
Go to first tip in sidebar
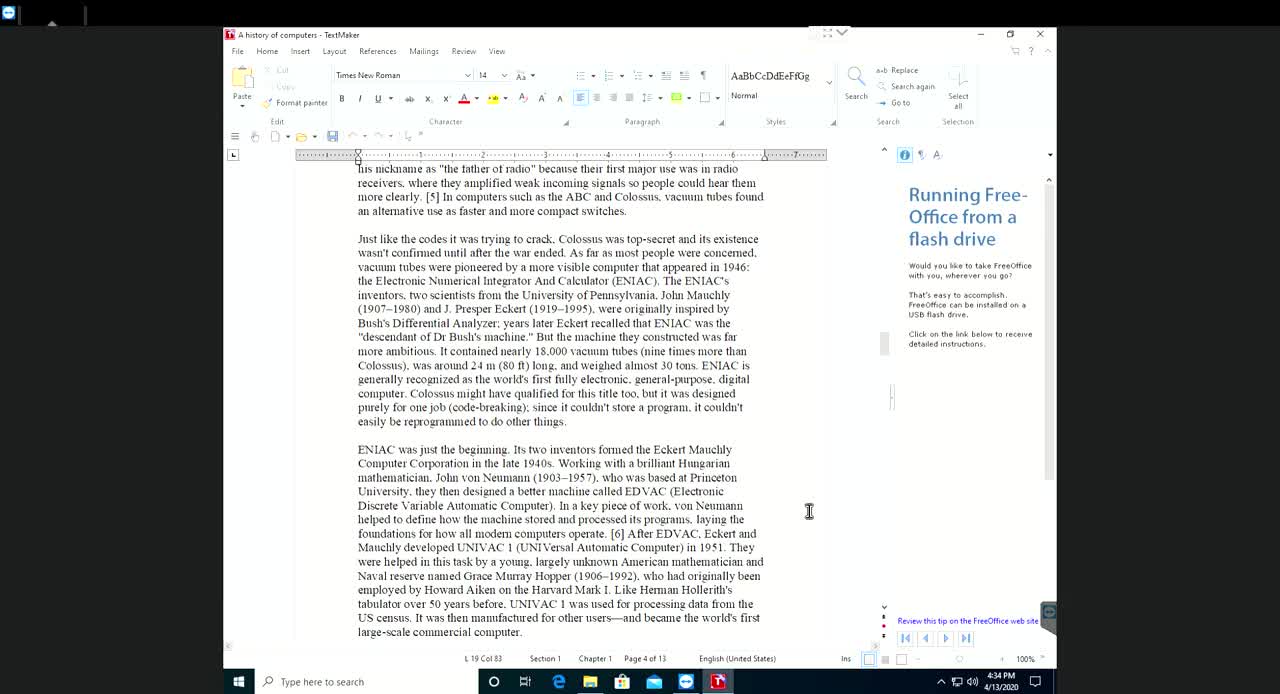coord(905,638)
